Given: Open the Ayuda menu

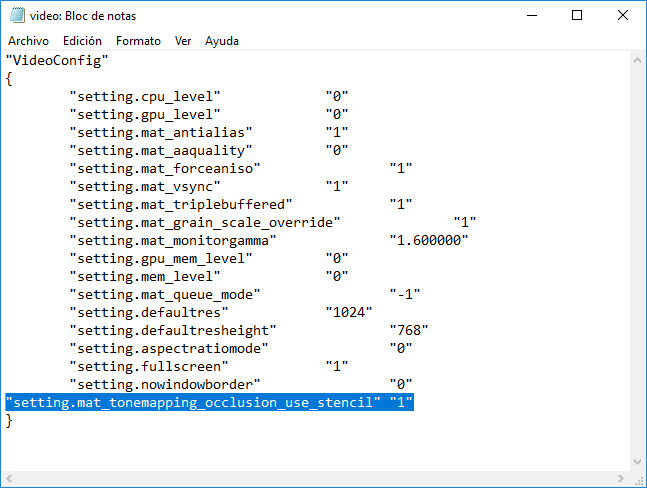Looking at the screenshot, I should point(222,41).
